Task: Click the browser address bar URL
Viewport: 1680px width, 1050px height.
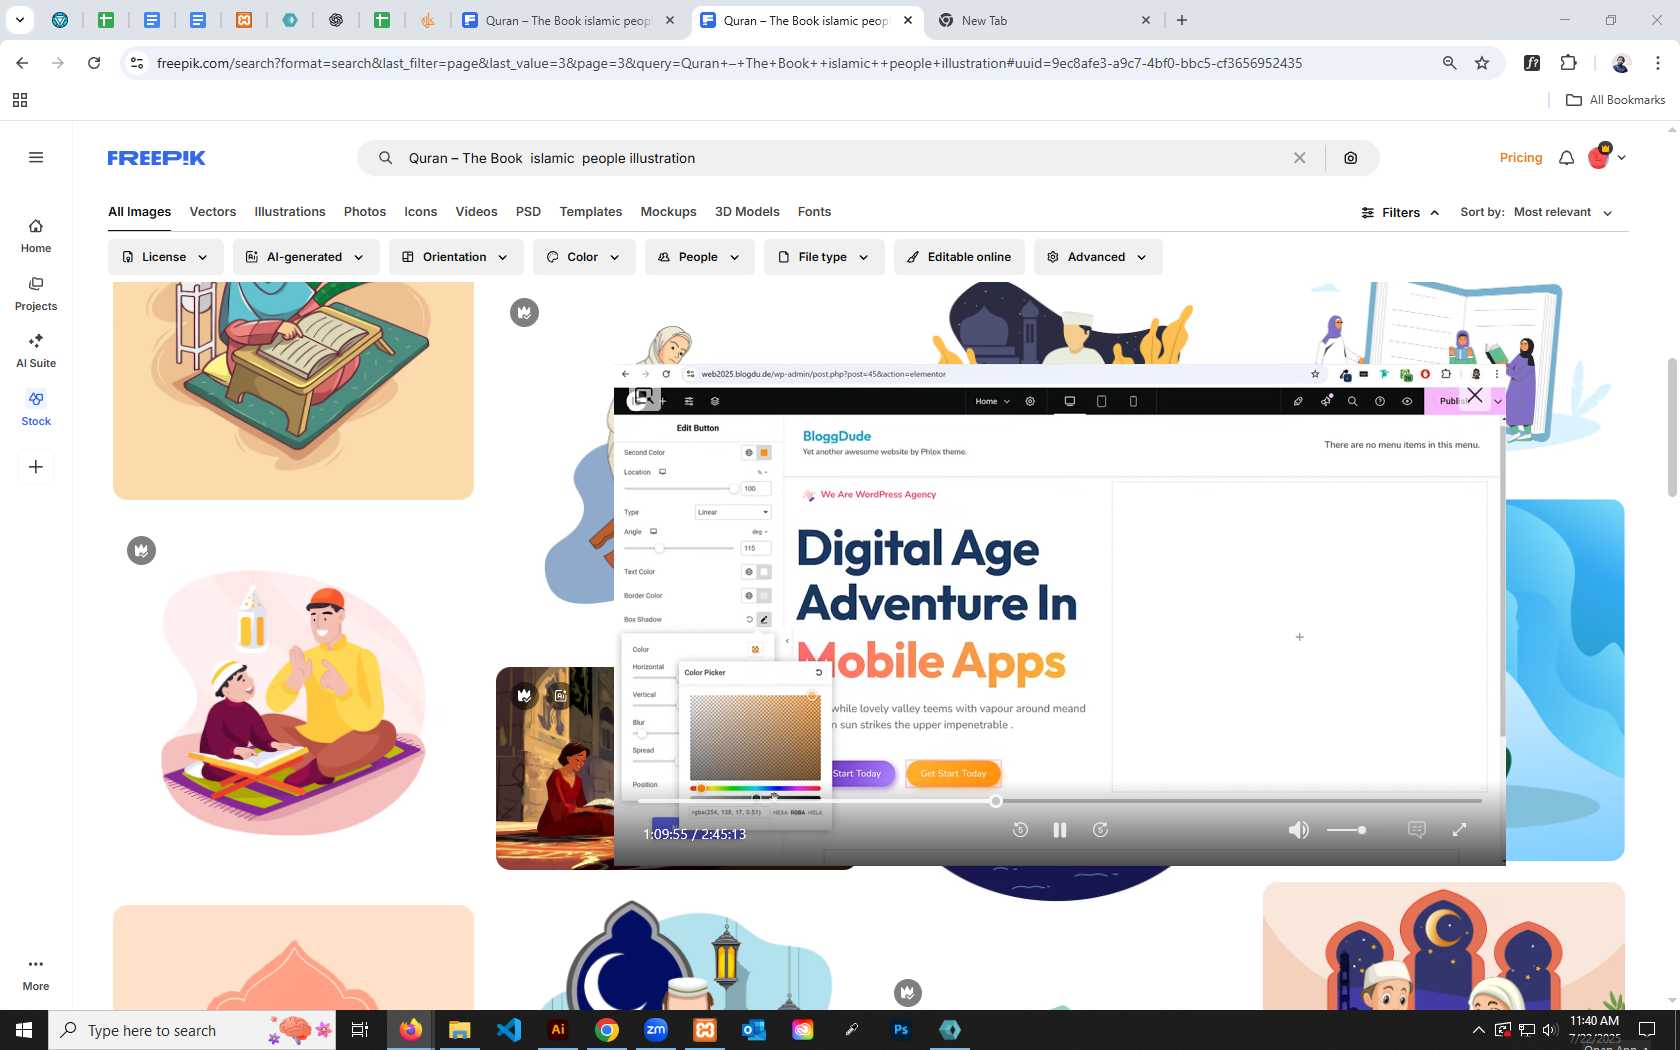Action: [x=729, y=63]
